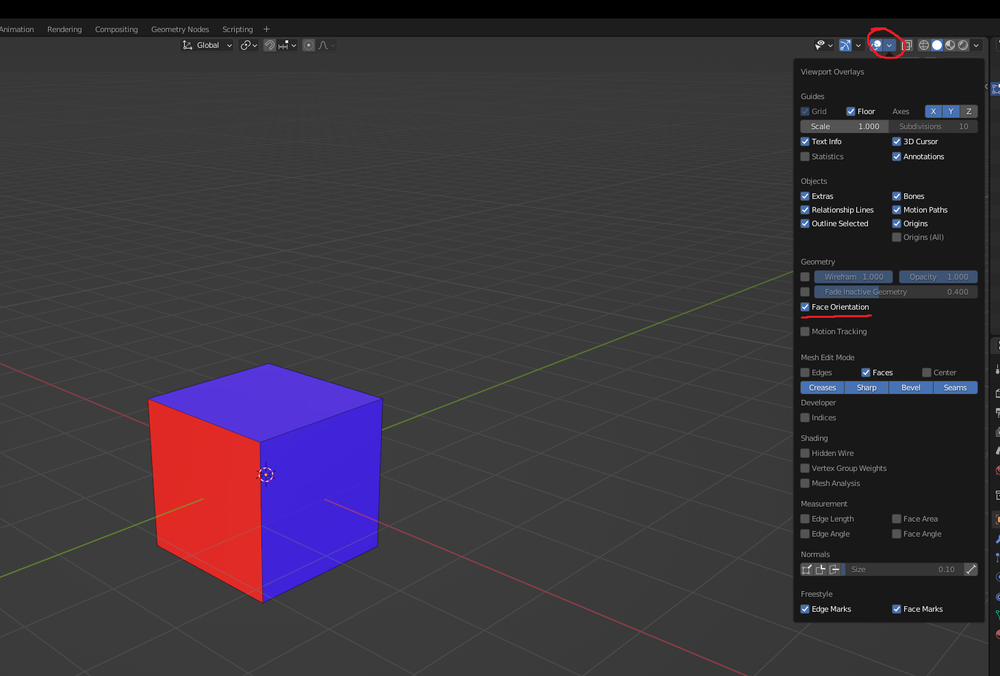1000x676 pixels.
Task: Switch to Rendered viewport shading
Action: [963, 45]
